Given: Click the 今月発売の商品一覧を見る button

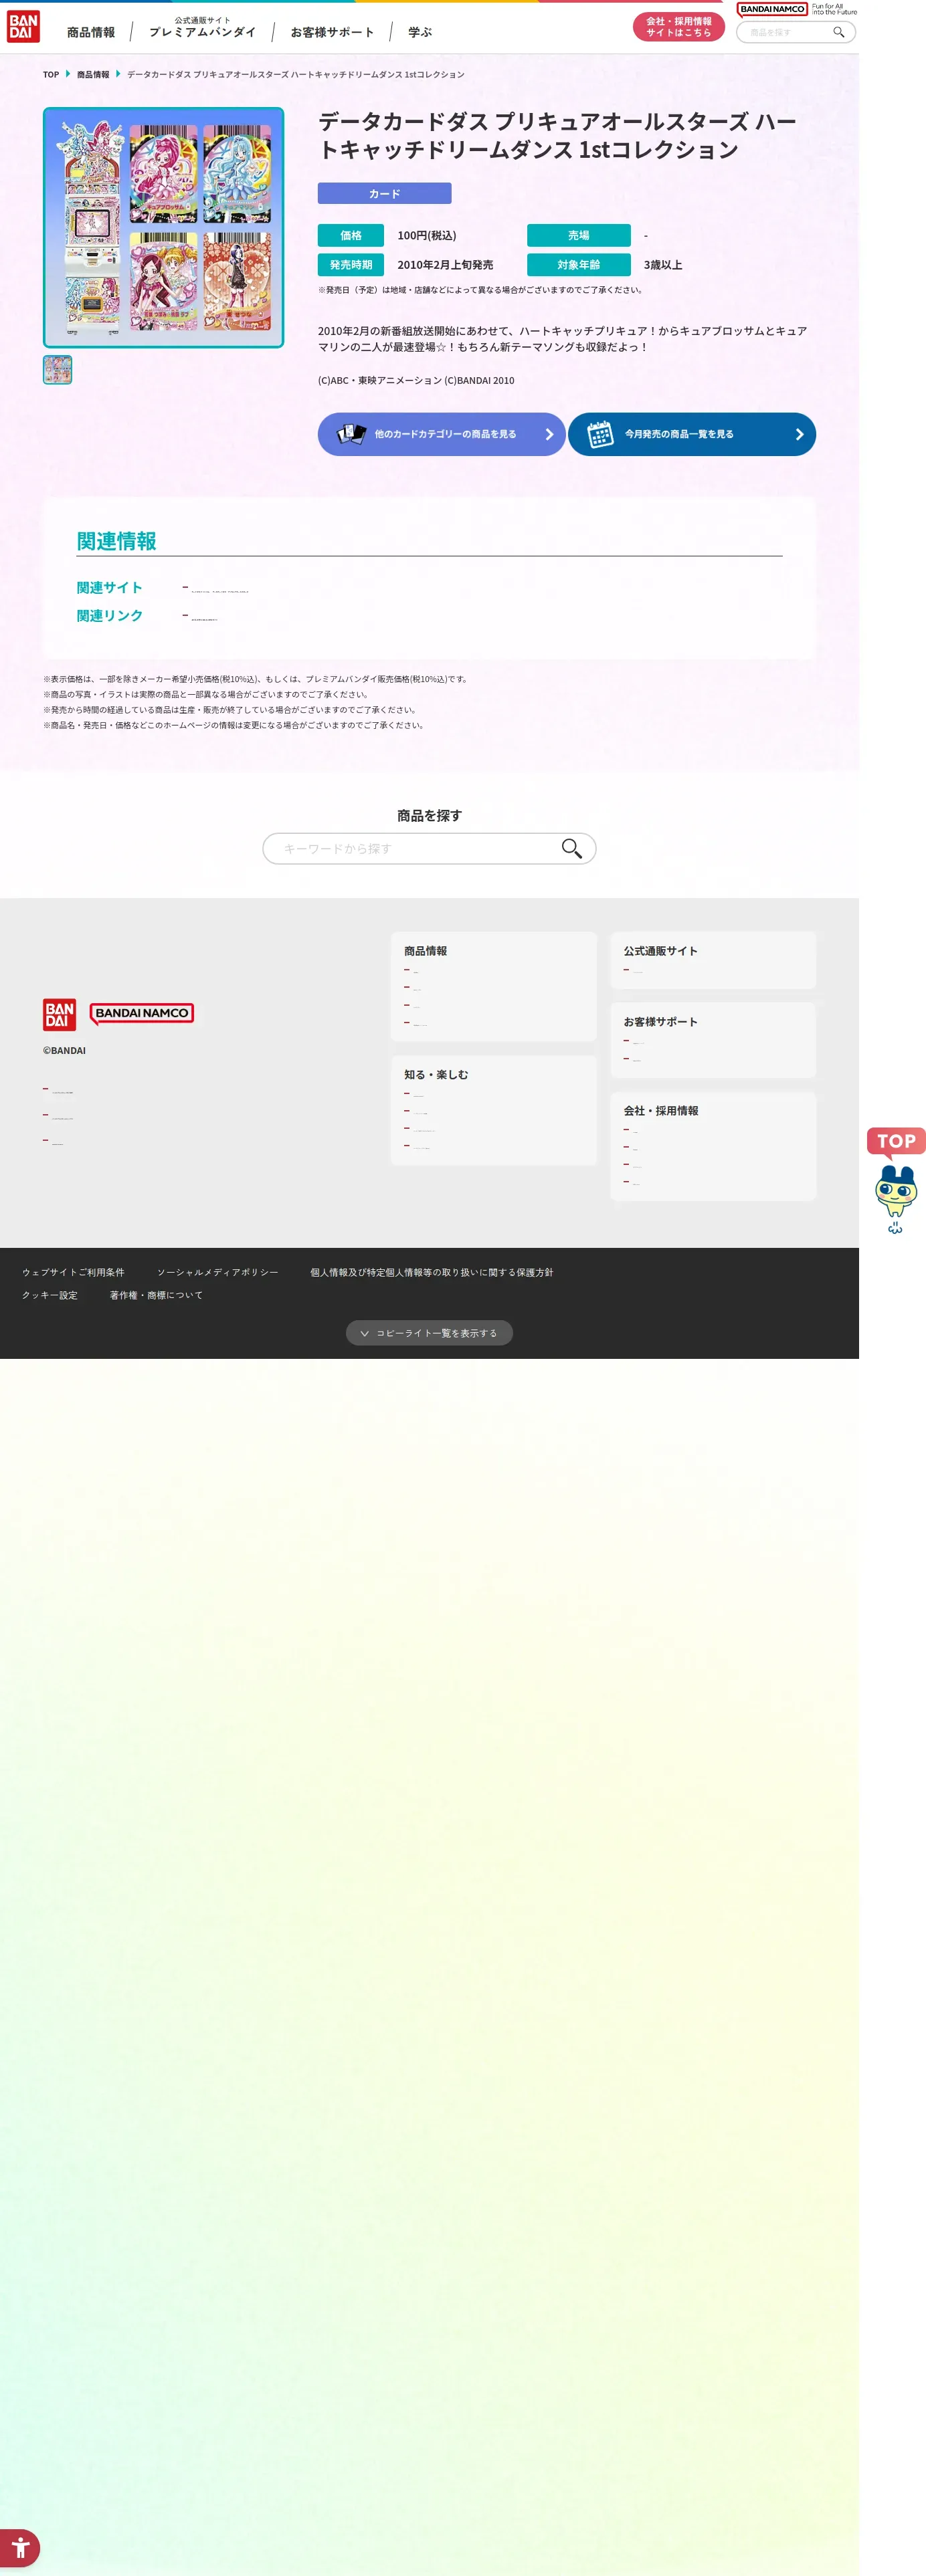Looking at the screenshot, I should 692,434.
